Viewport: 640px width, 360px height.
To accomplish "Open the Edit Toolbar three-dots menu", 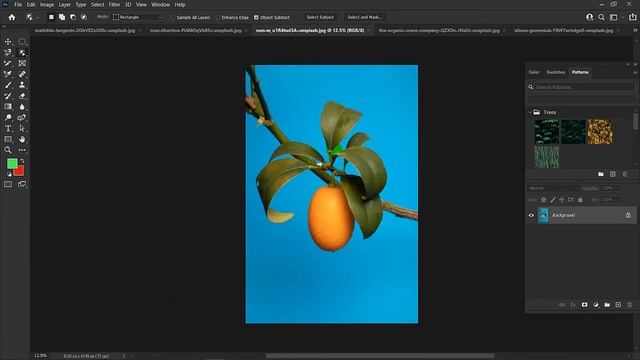I will [x=22, y=150].
